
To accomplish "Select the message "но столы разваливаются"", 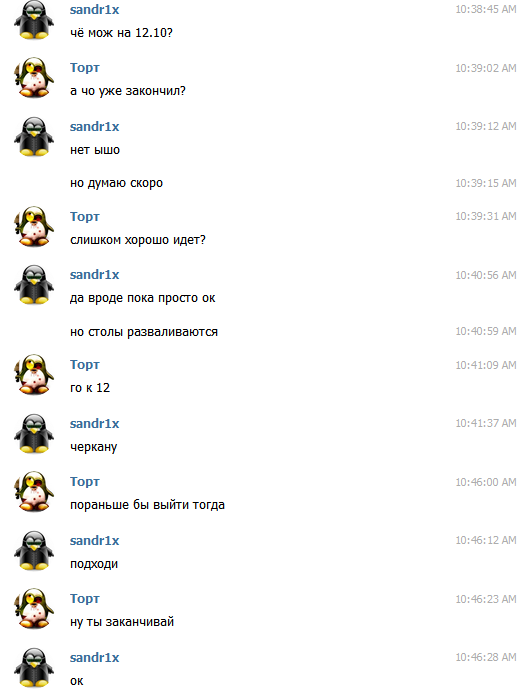I will [144, 332].
